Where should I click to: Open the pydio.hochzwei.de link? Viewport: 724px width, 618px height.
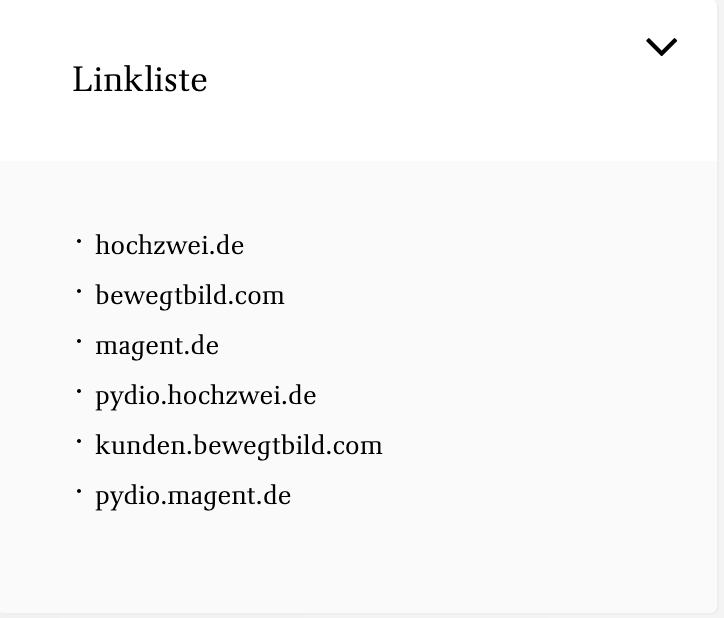(205, 396)
